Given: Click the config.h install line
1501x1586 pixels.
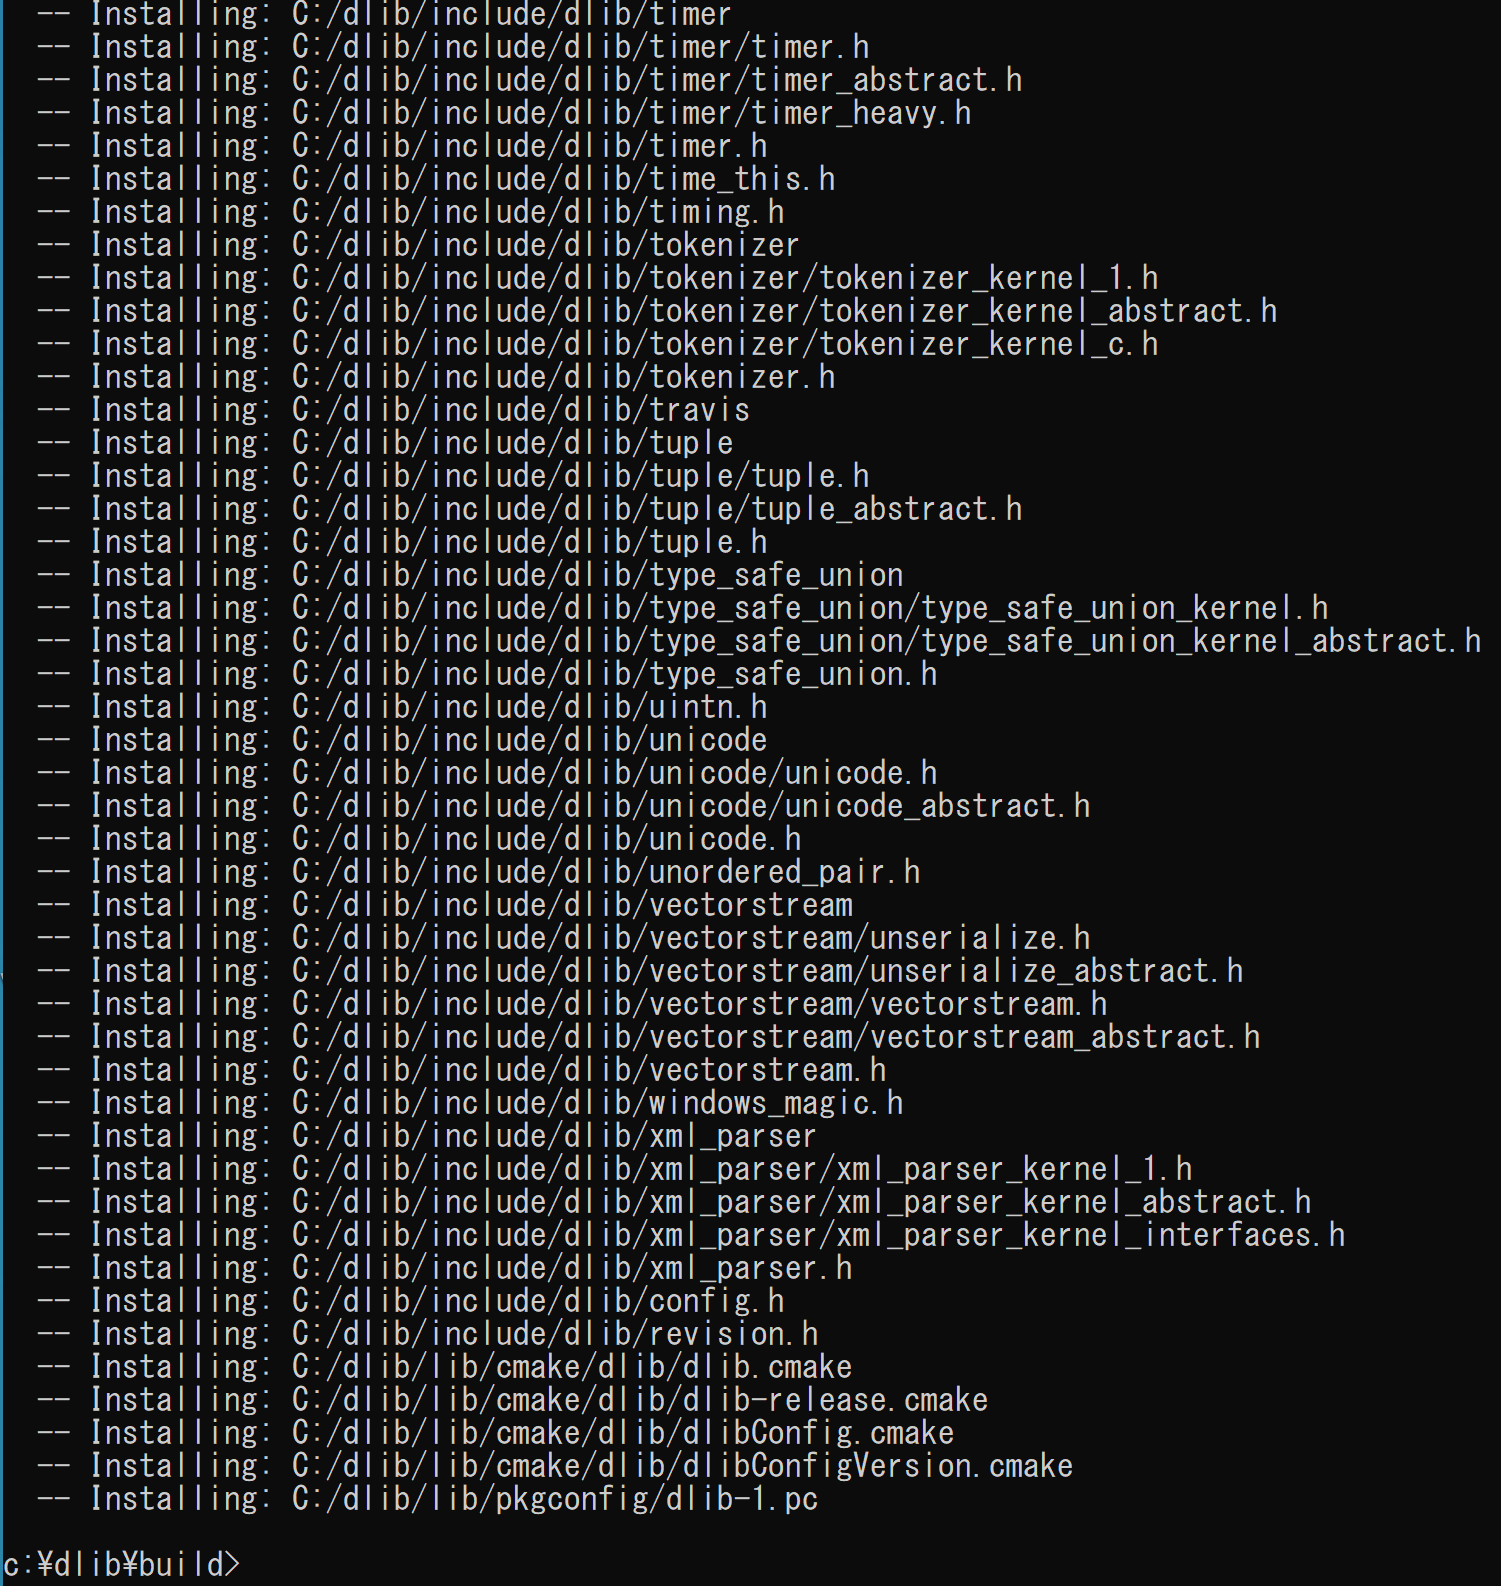Looking at the screenshot, I should pyautogui.click(x=411, y=1300).
